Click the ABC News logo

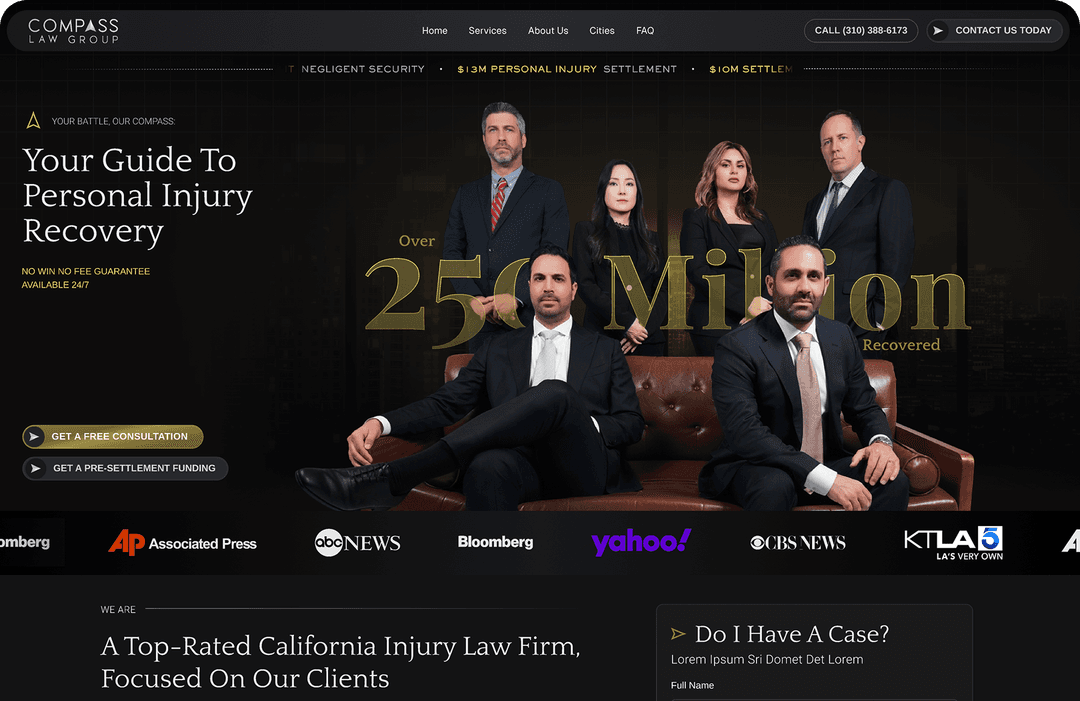click(357, 543)
